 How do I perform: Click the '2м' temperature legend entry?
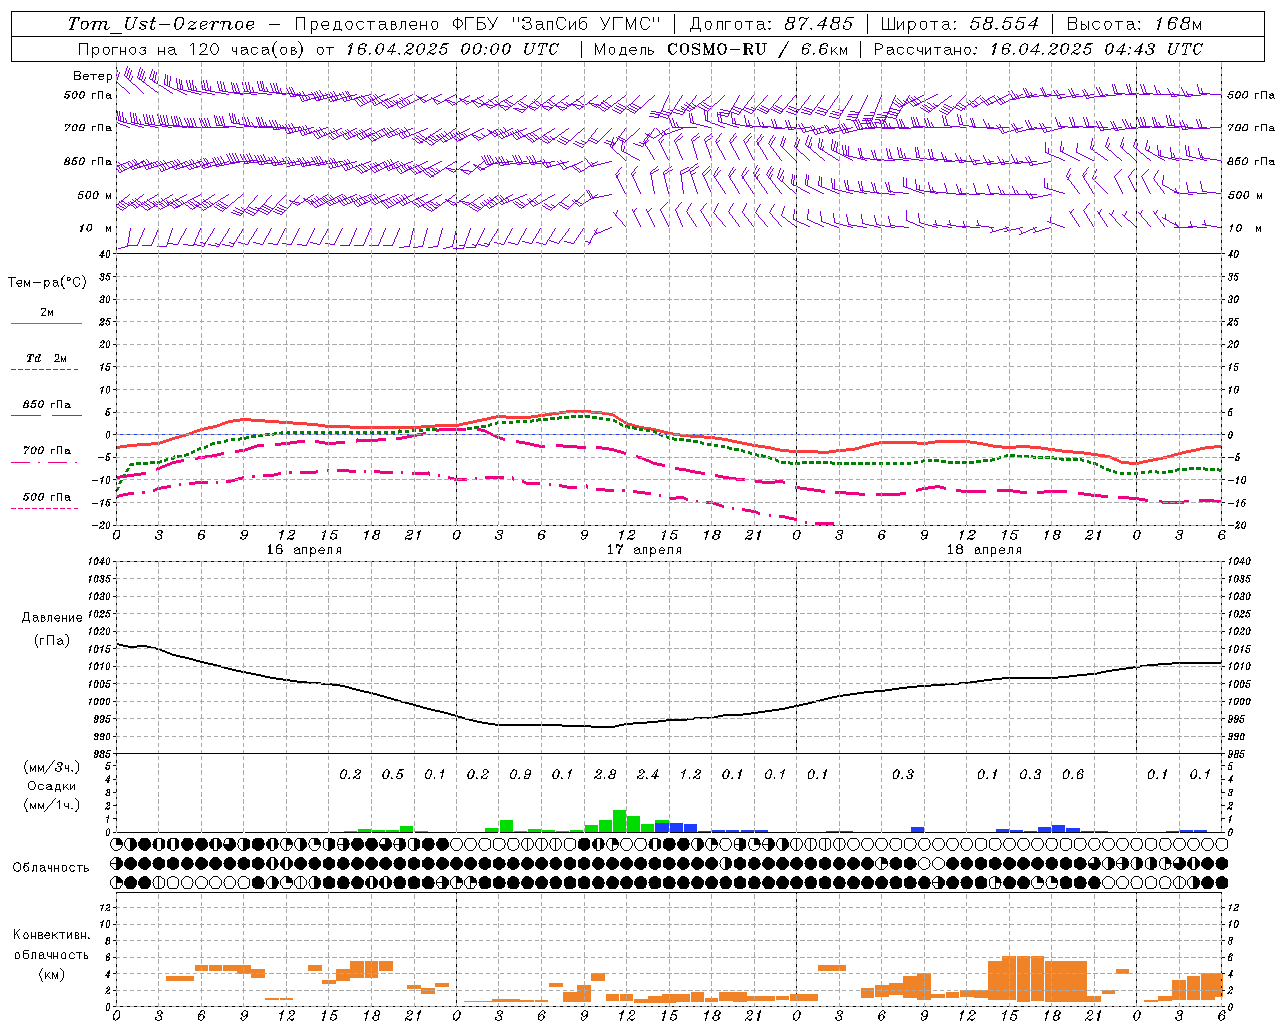(47, 312)
